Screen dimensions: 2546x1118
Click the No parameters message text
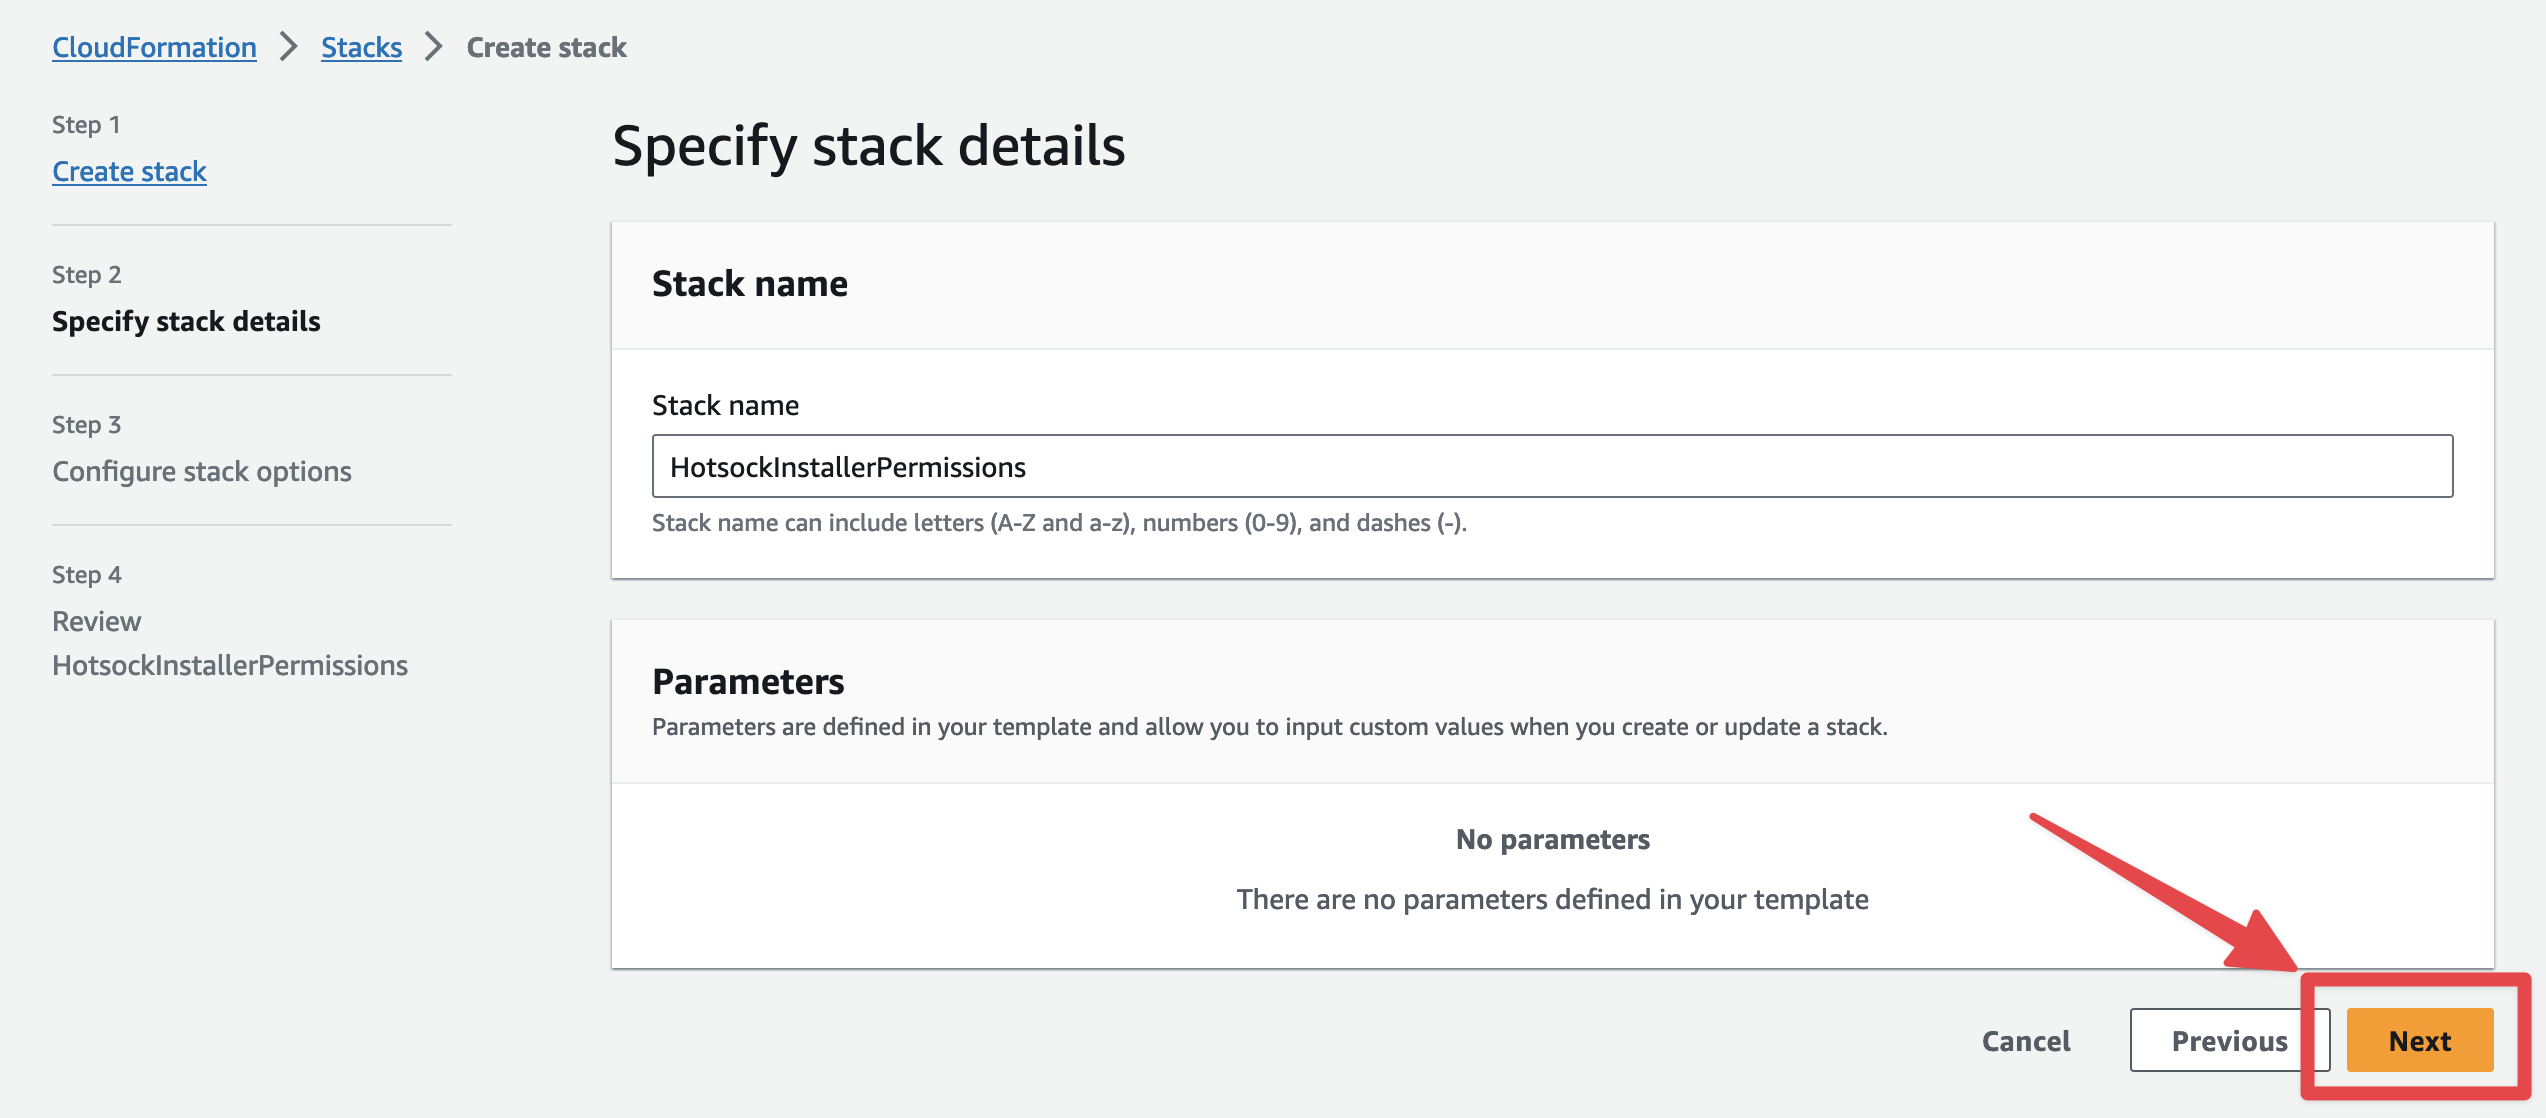pos(1552,839)
